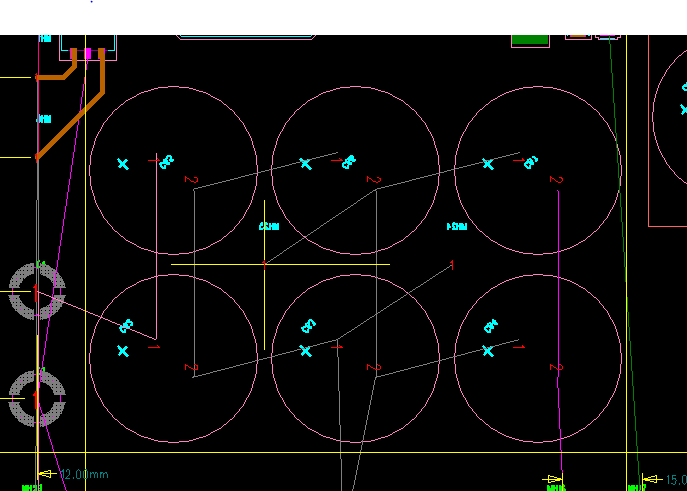The width and height of the screenshot is (687, 491).
Task: Select the upper gray ring via pad
Action: pyautogui.click(x=37, y=290)
